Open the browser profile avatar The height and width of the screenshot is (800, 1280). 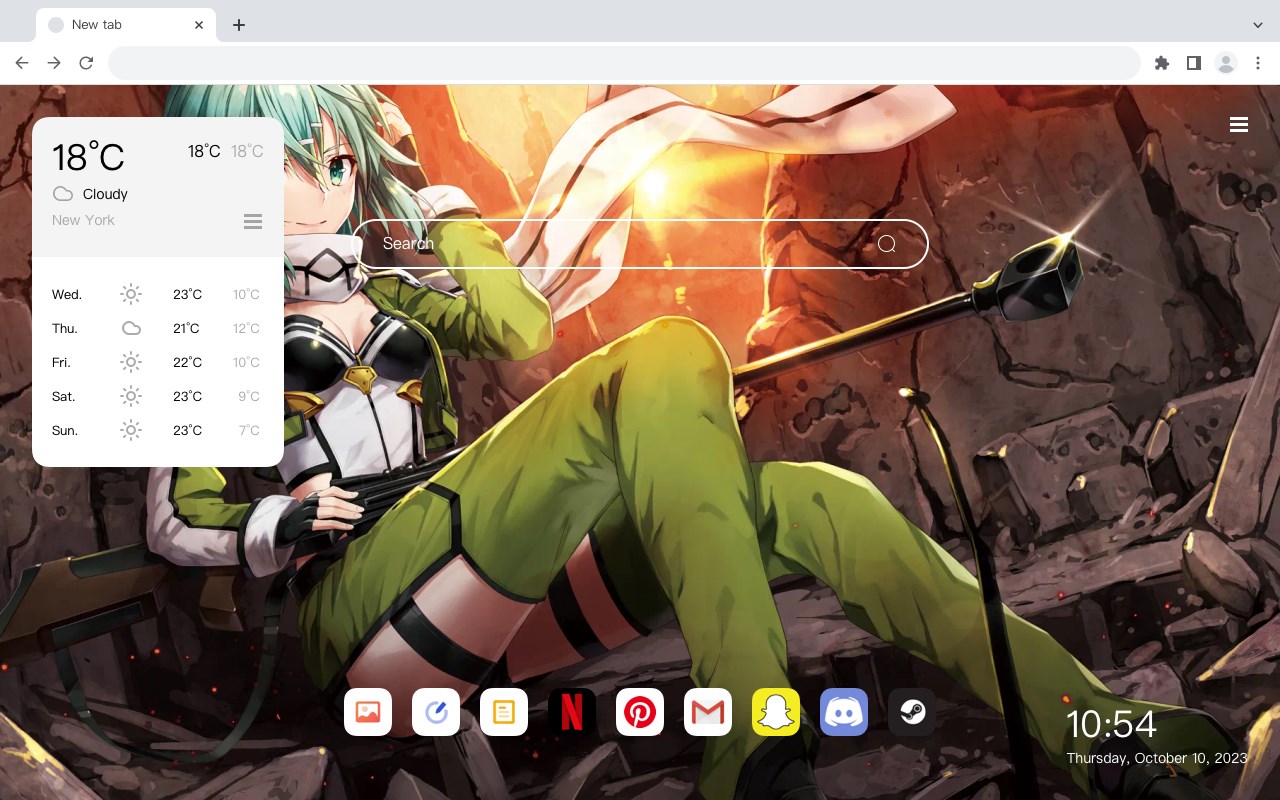[x=1226, y=63]
